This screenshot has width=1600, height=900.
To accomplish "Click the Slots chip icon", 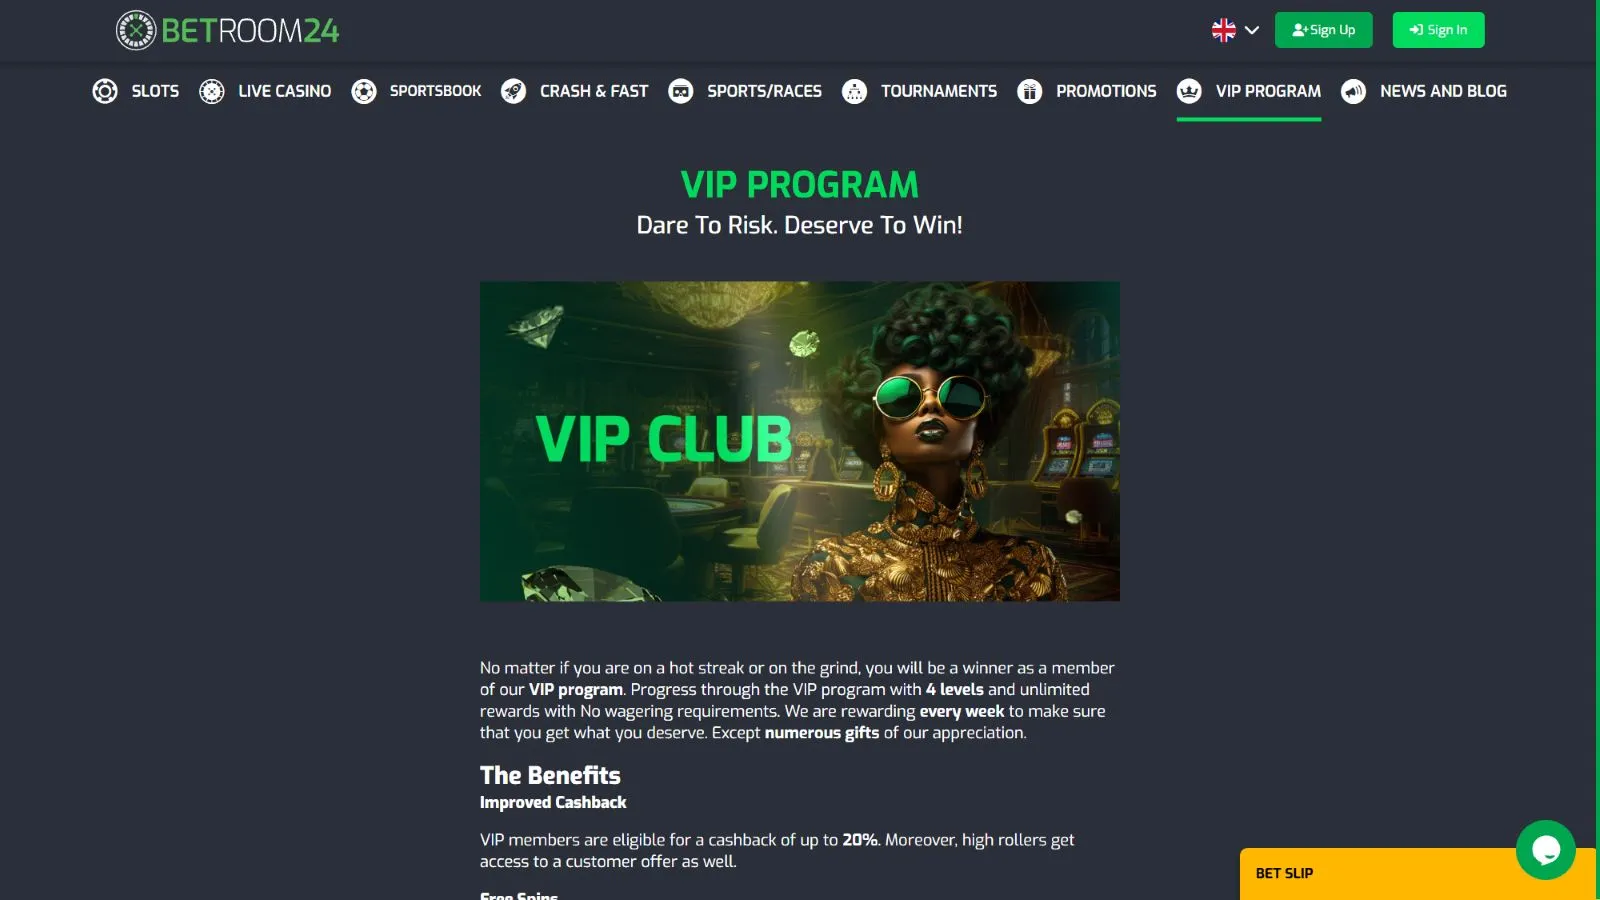I will (105, 91).
